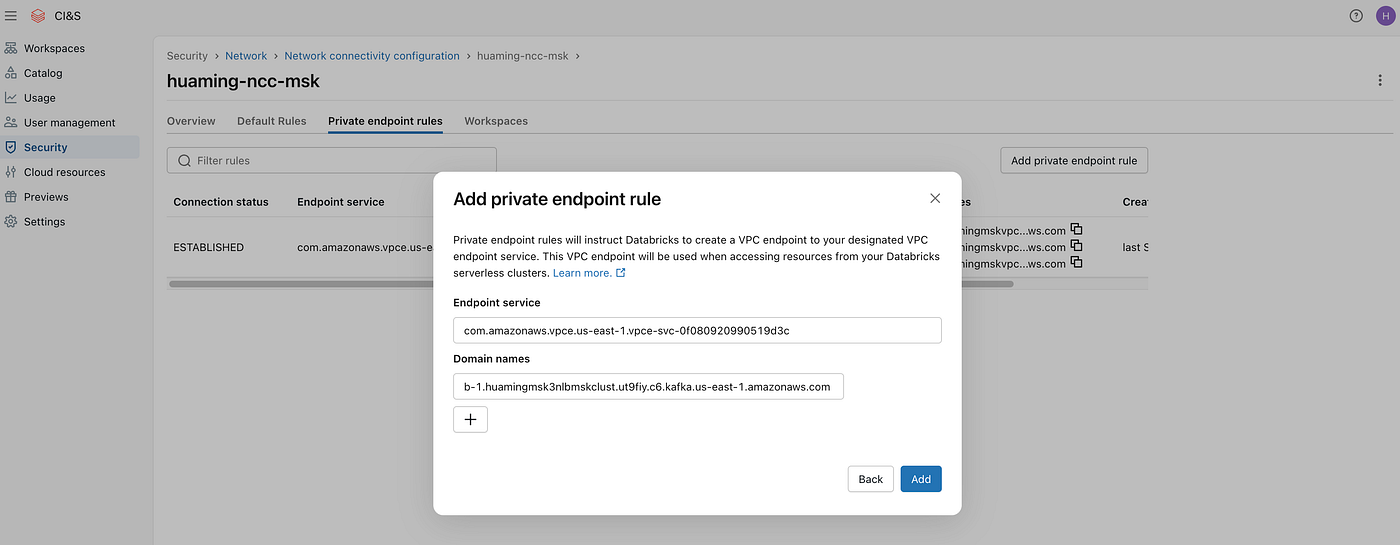Viewport: 1400px width, 545px height.
Task: Click the ESTABLISHED status cell
Action: (208, 247)
